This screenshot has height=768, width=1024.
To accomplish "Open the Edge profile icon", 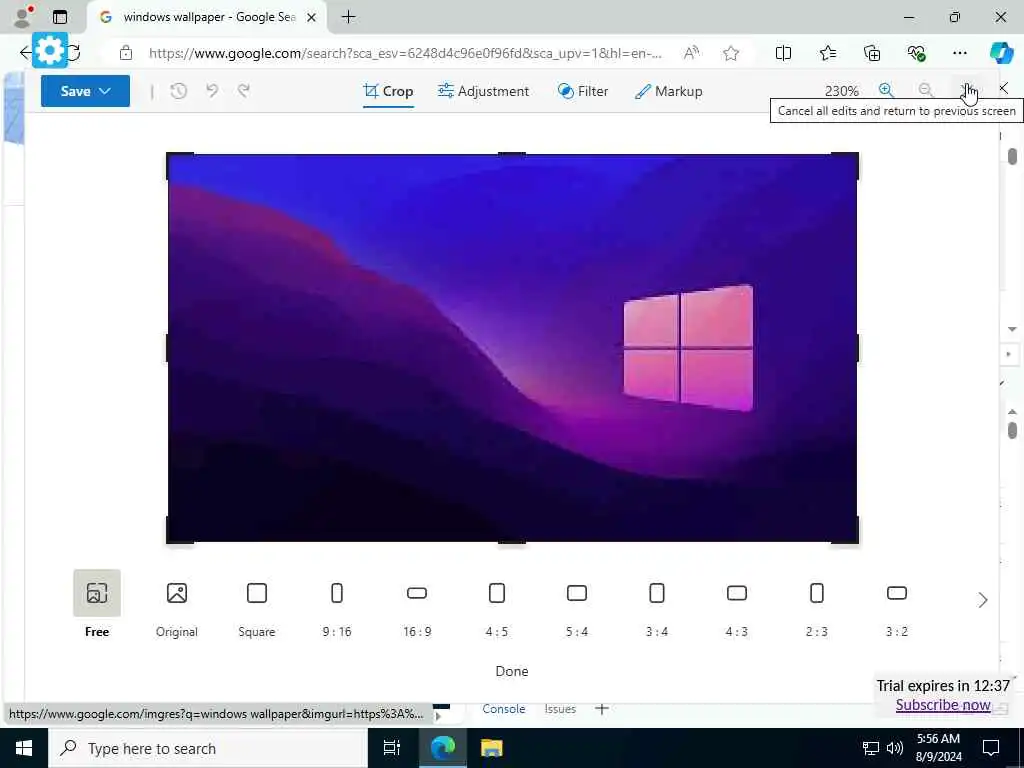I will tap(22, 17).
